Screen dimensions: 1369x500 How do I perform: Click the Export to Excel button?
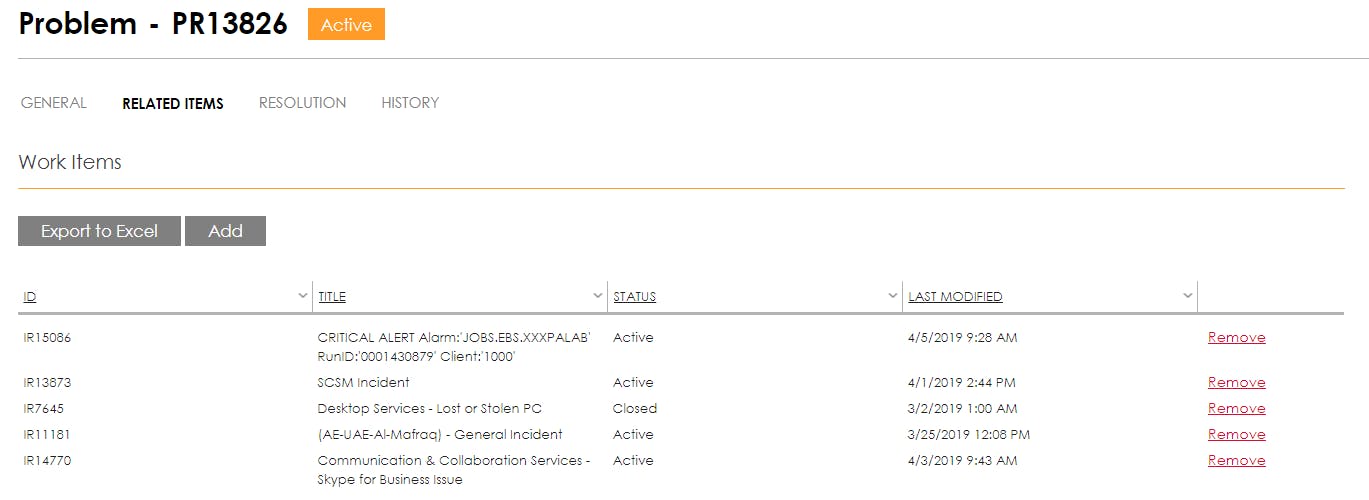point(99,231)
